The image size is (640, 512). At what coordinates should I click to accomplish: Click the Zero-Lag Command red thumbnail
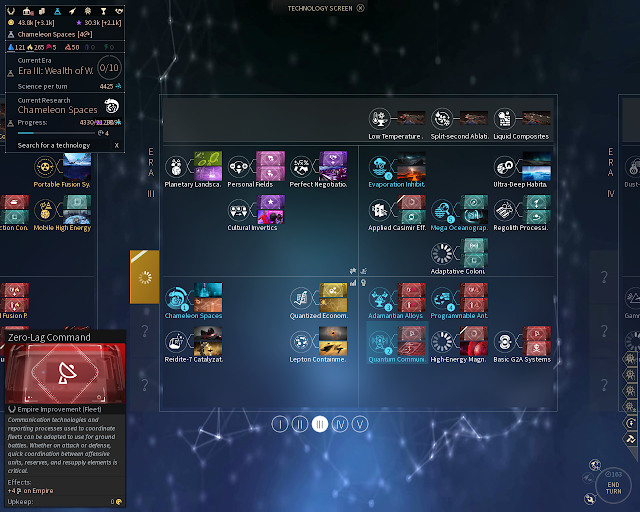coord(65,373)
